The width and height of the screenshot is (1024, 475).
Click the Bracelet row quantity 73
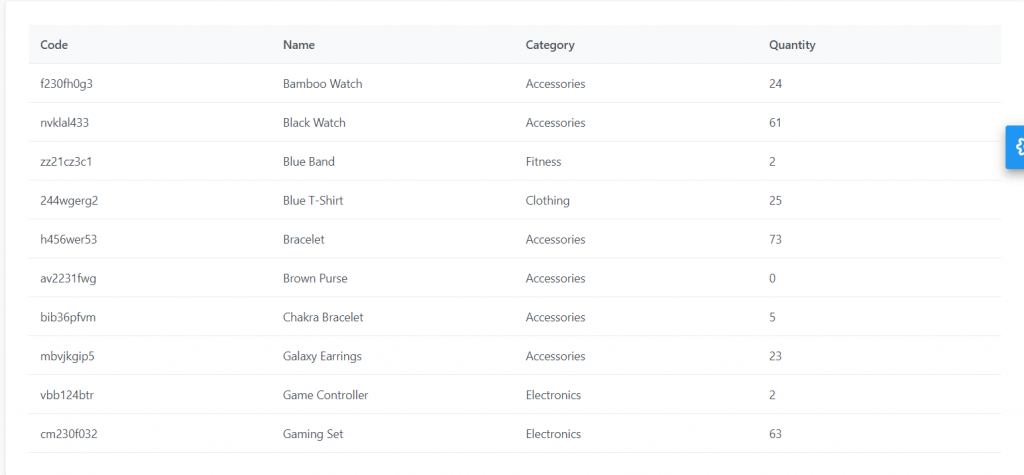775,239
